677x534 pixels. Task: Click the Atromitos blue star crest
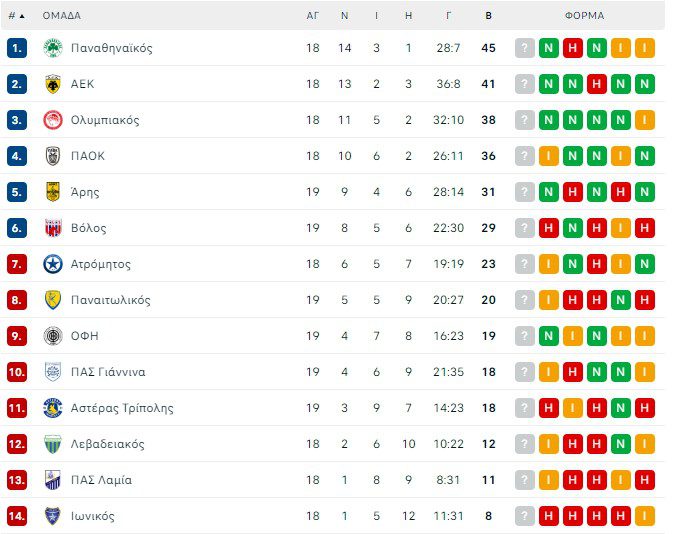pyautogui.click(x=52, y=264)
